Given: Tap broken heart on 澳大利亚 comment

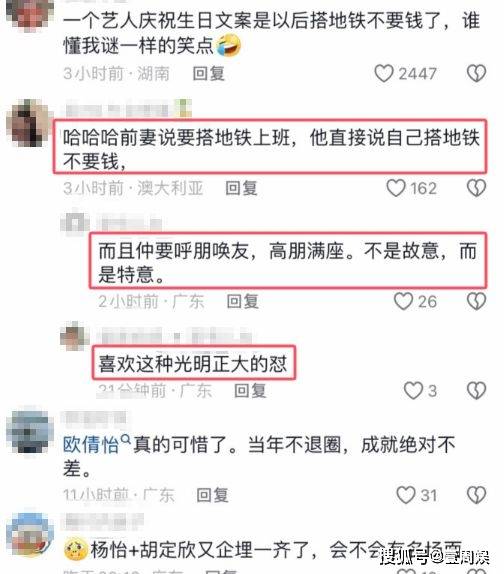Looking at the screenshot, I should 476,188.
